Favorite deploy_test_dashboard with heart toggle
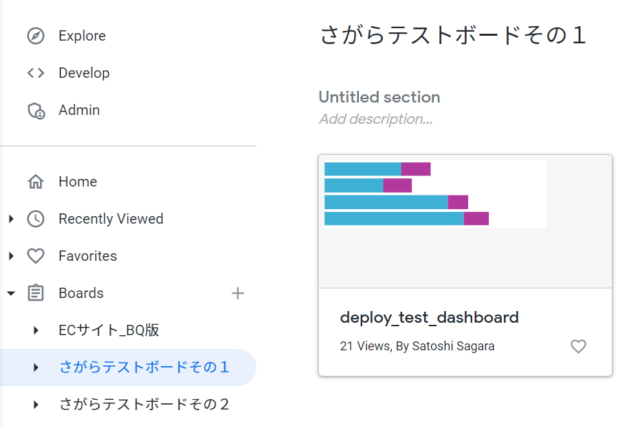The image size is (640, 426). [578, 346]
